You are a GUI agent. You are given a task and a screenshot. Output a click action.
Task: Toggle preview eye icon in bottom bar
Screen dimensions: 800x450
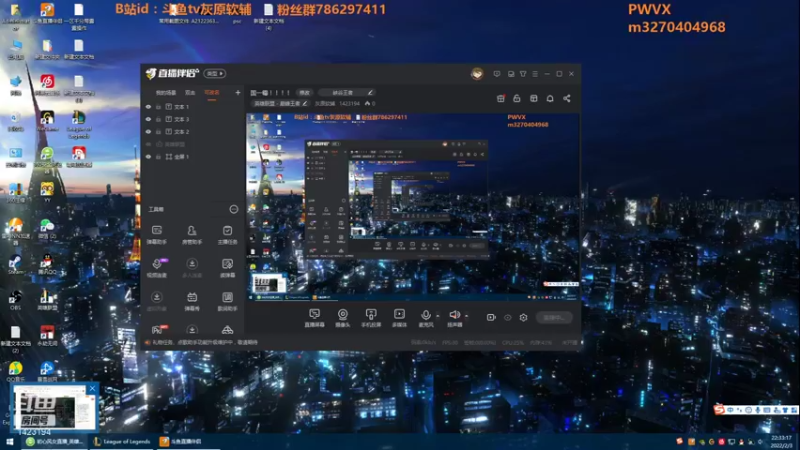tap(508, 317)
